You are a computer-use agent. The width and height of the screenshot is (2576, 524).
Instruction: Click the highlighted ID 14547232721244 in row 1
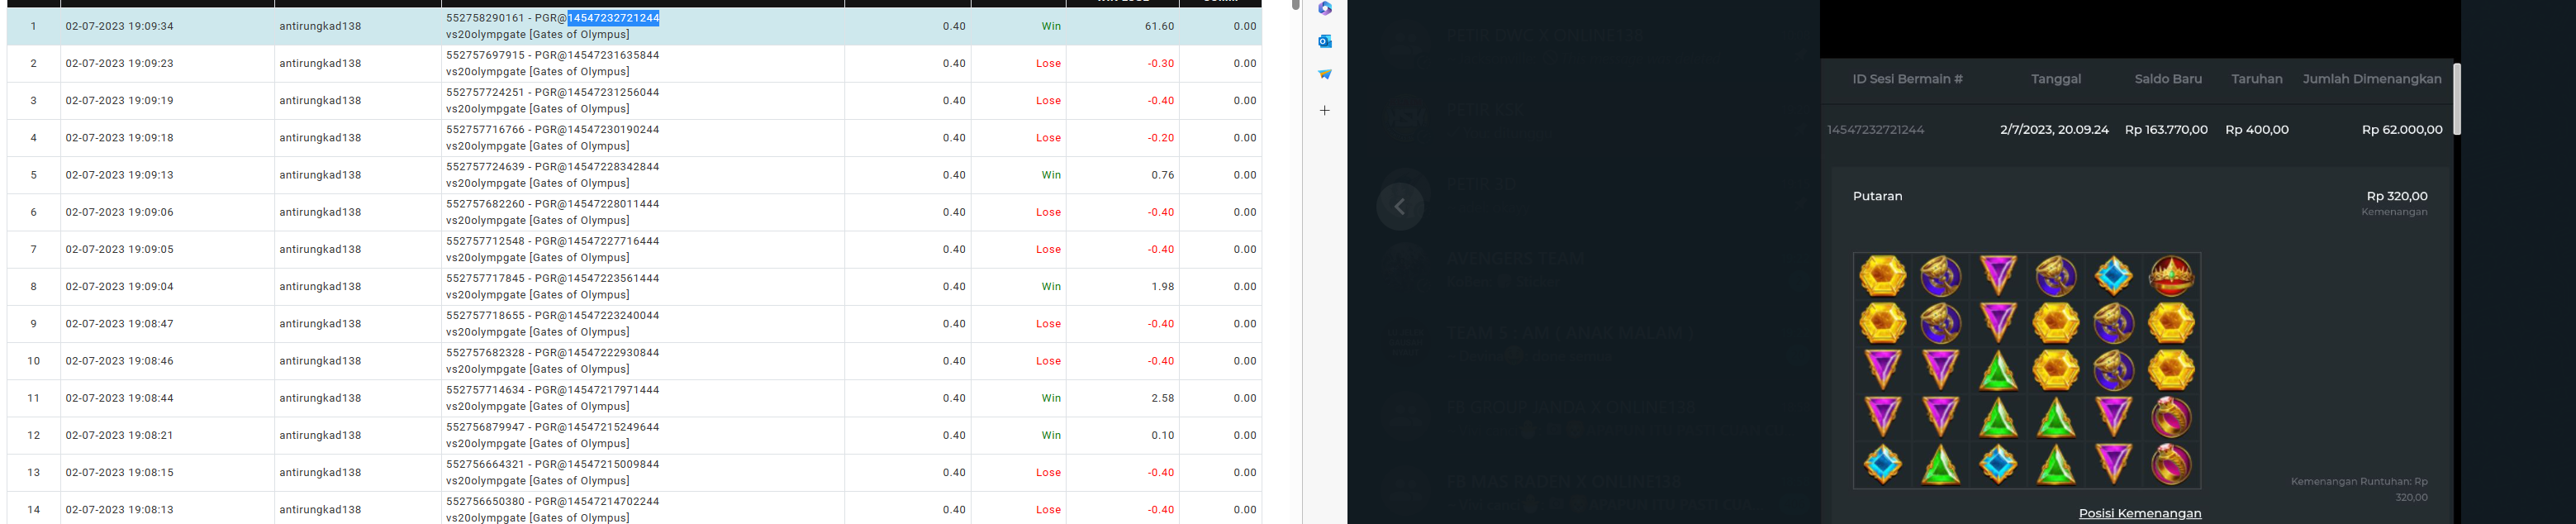click(x=613, y=18)
